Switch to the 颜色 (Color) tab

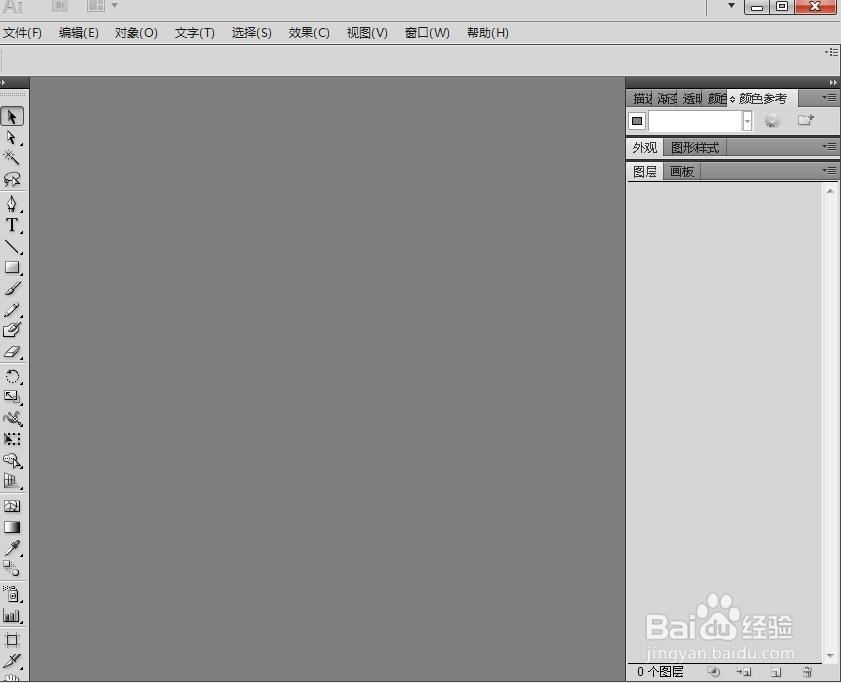point(717,98)
